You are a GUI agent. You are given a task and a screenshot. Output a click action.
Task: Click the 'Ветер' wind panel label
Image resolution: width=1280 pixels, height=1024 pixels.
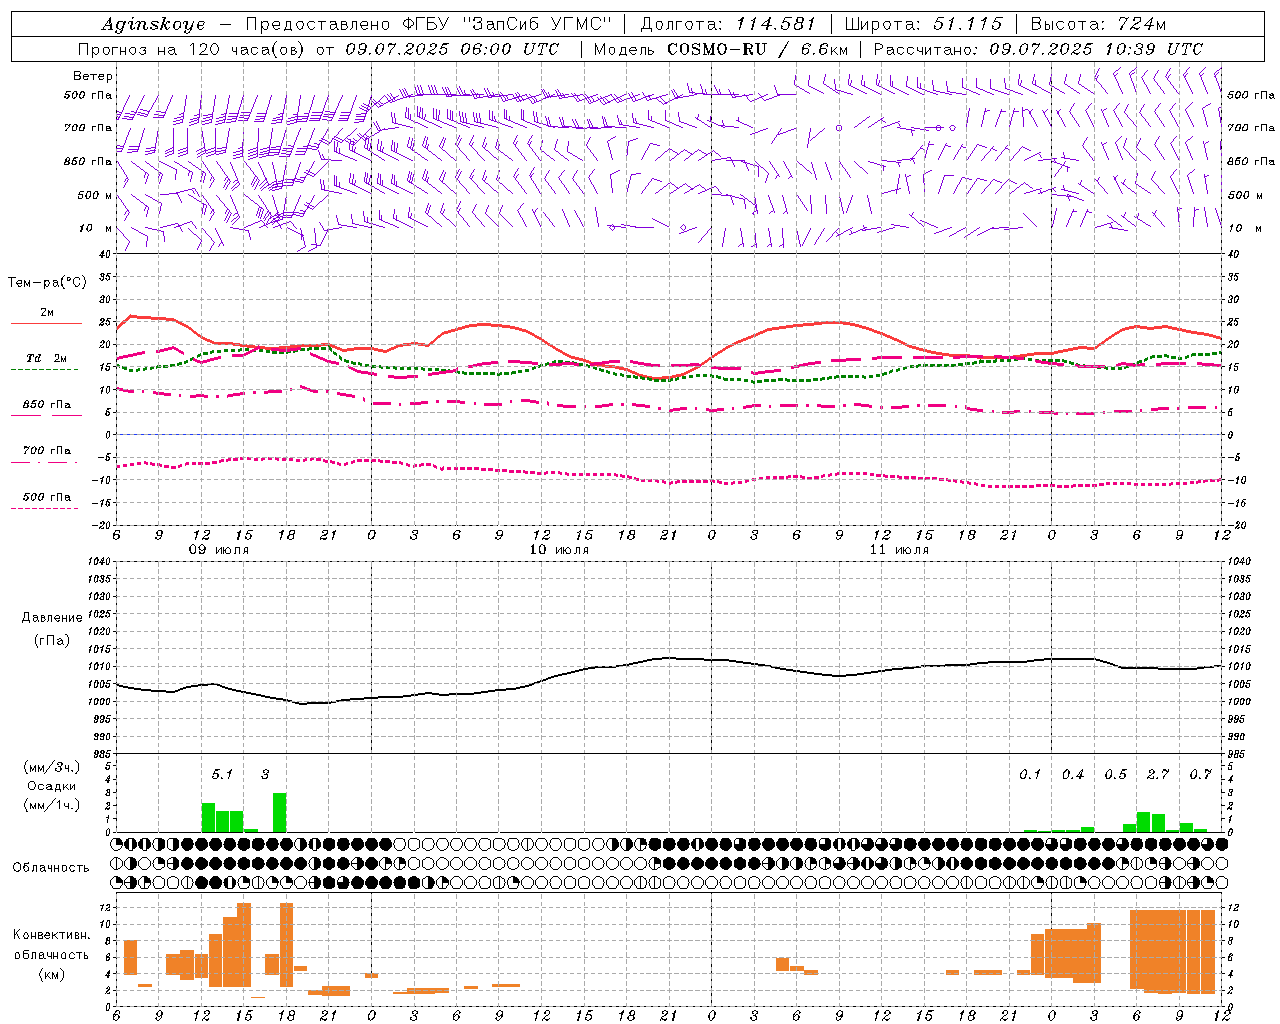93,76
